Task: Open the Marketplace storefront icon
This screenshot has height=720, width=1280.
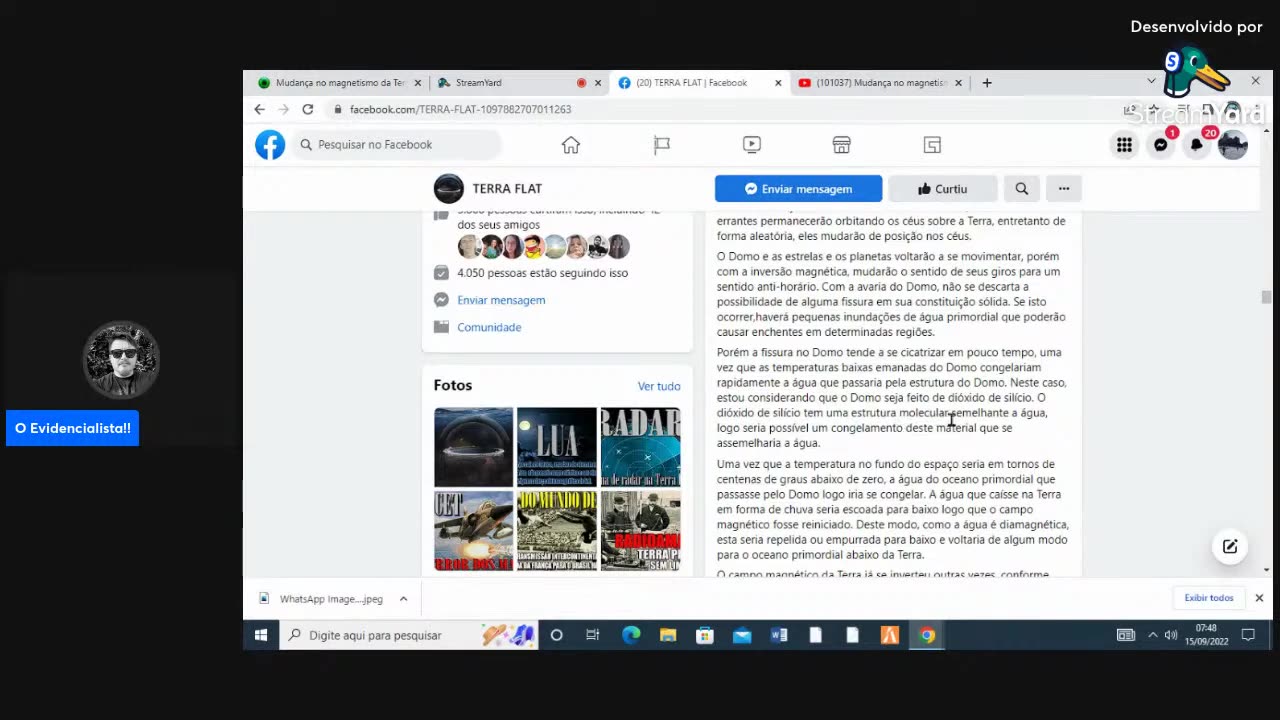Action: tap(842, 145)
